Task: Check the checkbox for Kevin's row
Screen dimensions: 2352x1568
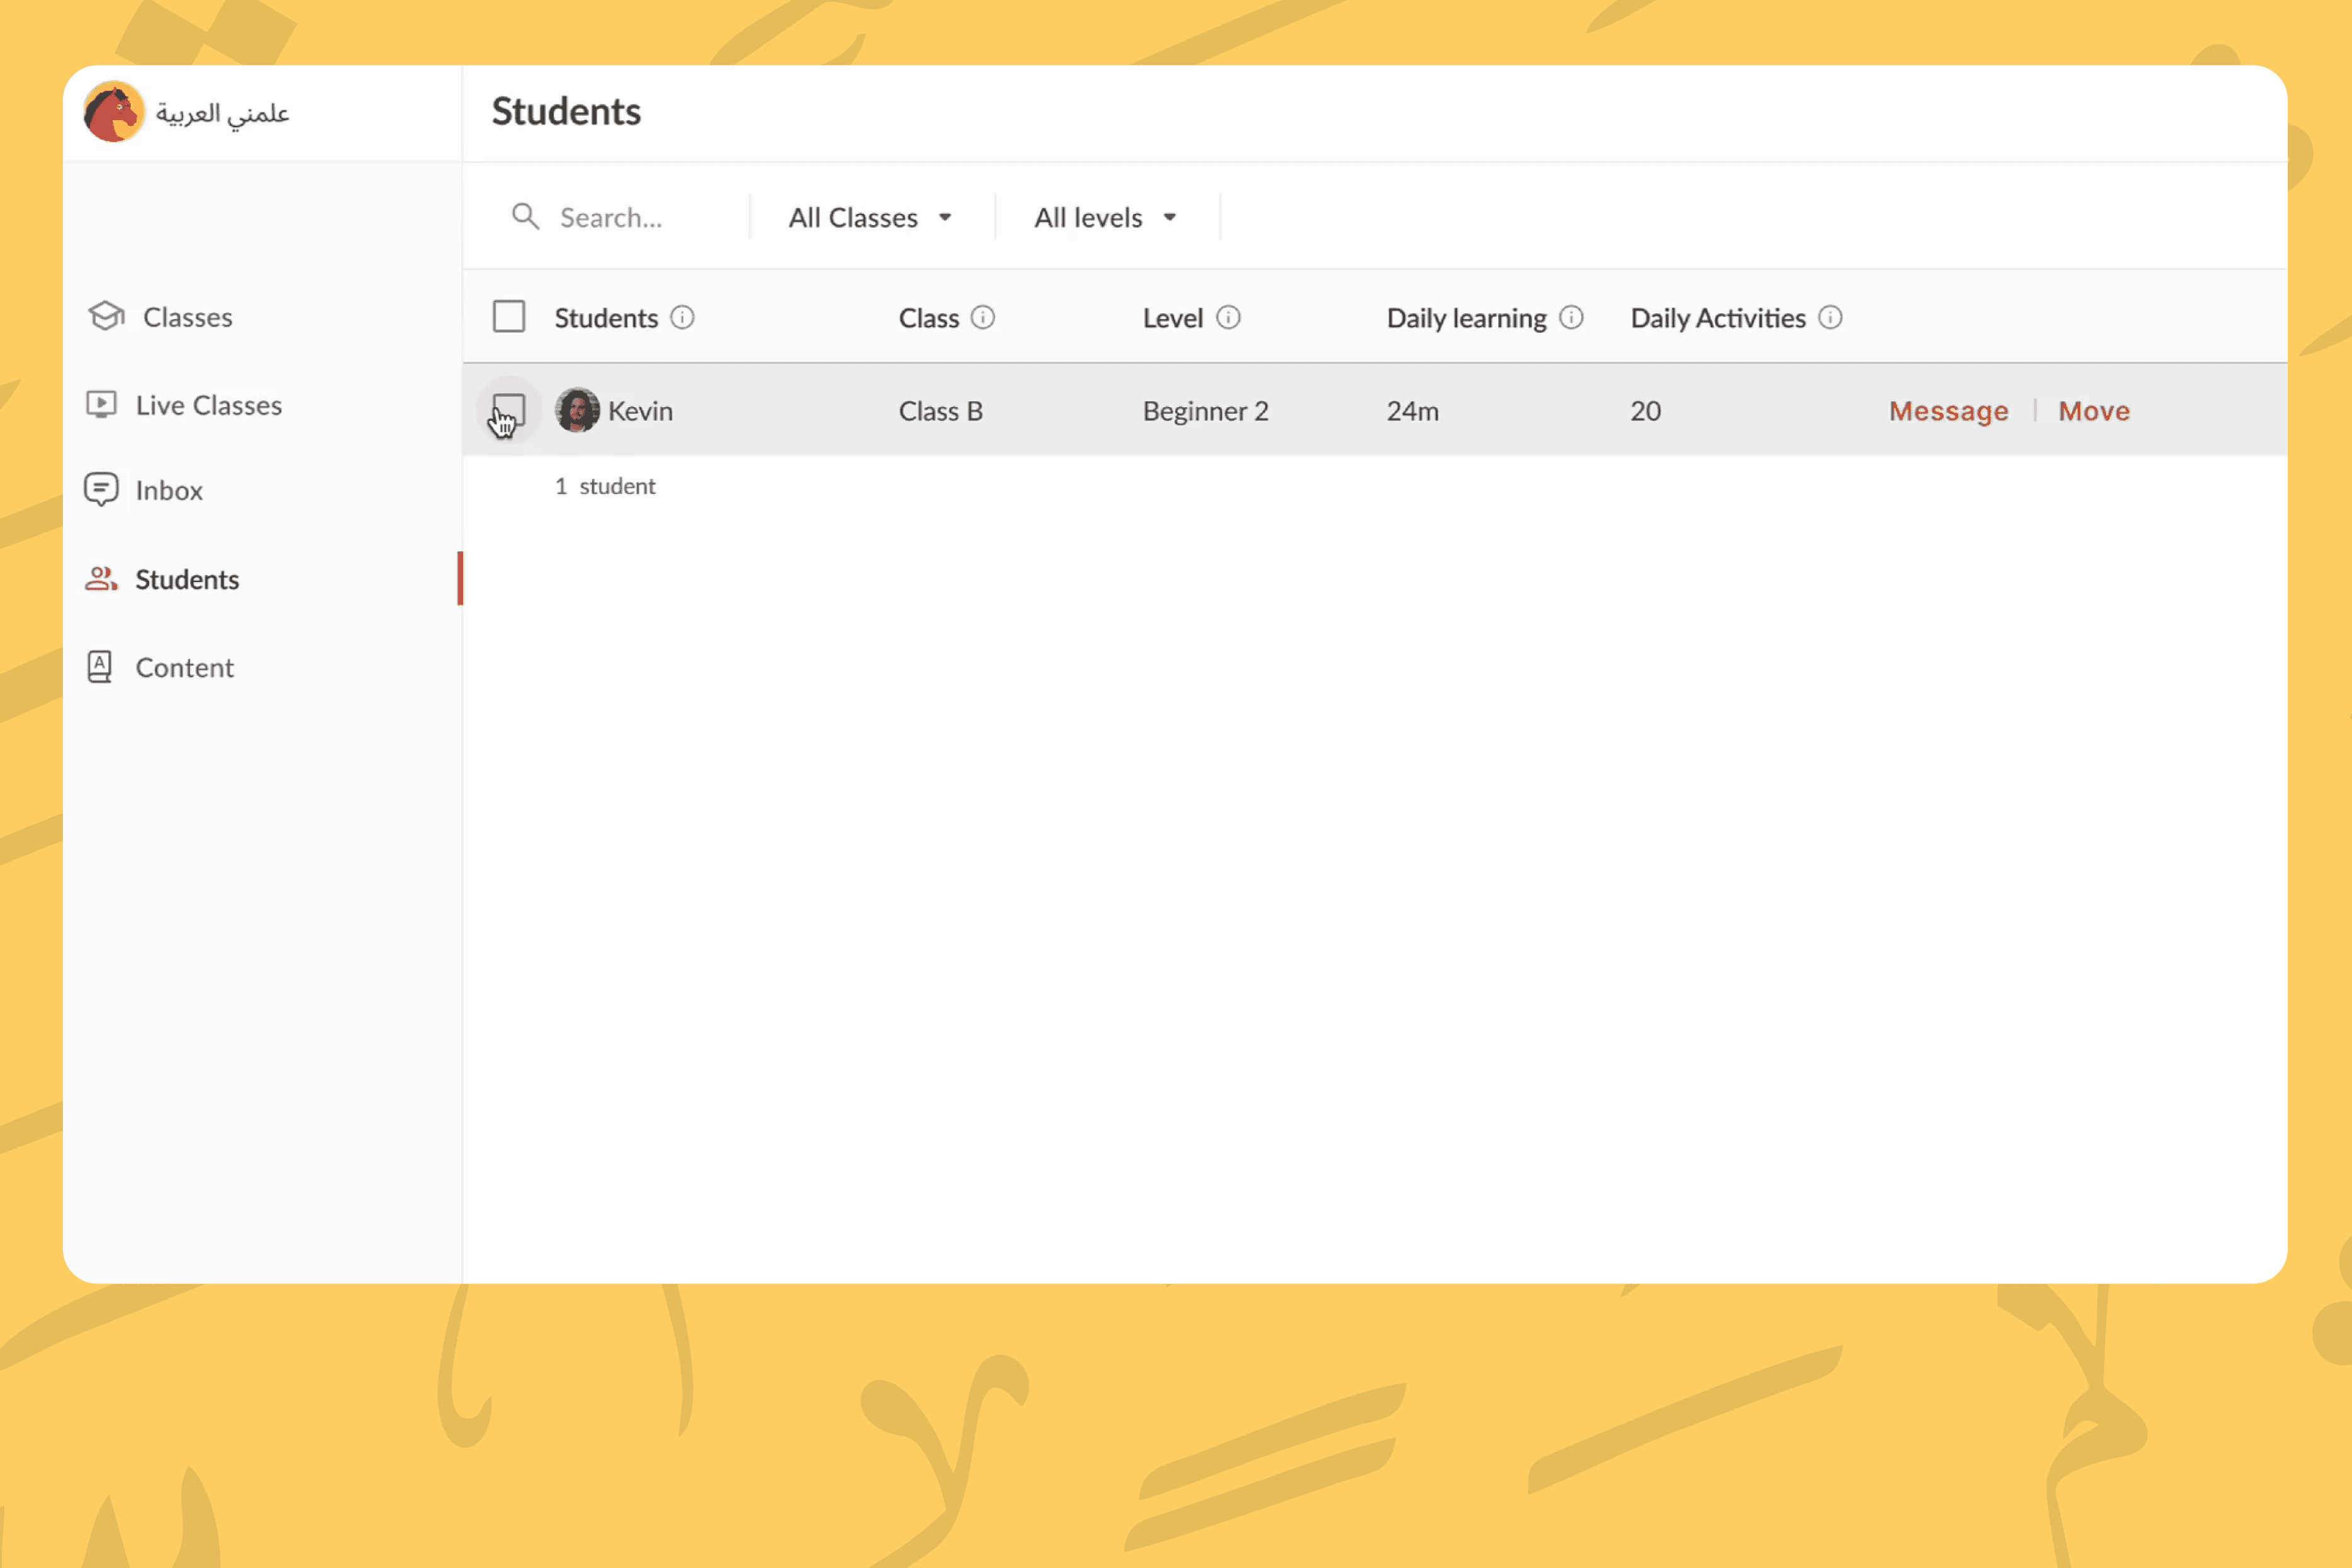Action: (509, 410)
